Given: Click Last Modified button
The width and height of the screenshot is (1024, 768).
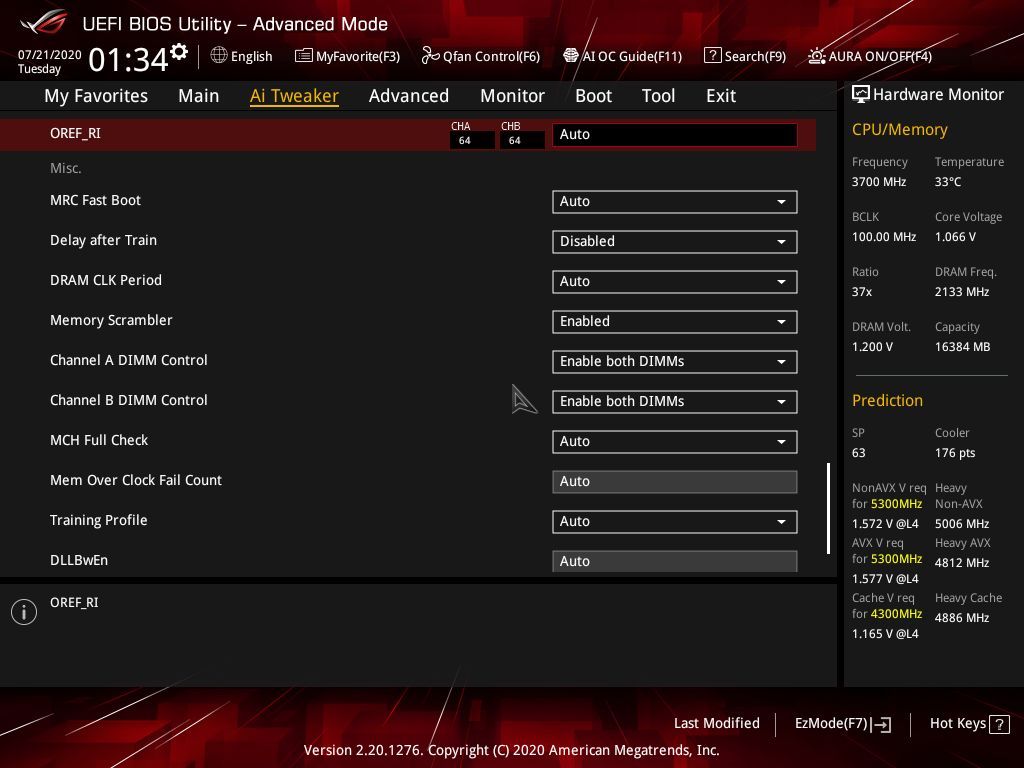Looking at the screenshot, I should click(716, 724).
